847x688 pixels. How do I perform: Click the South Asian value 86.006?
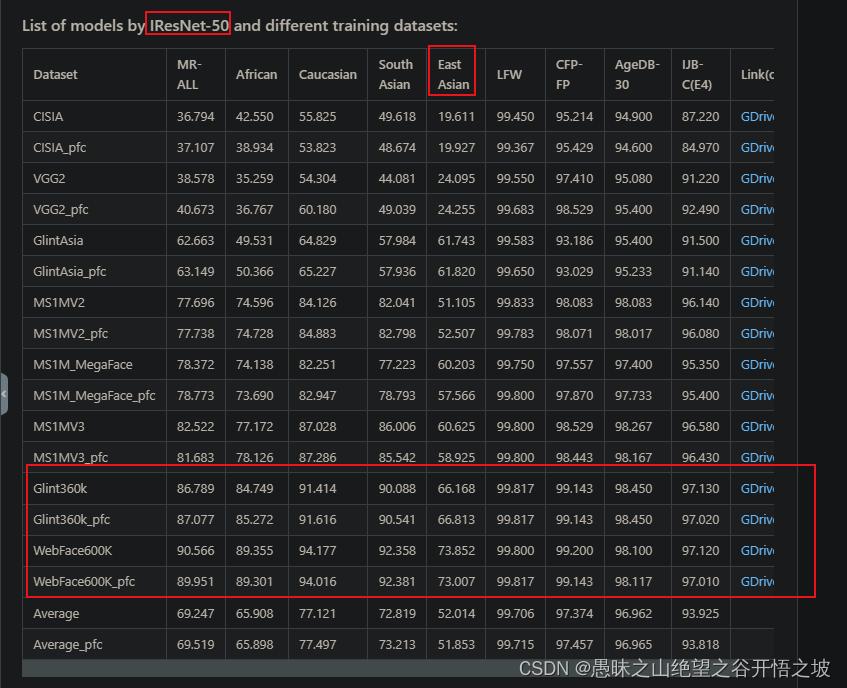[x=397, y=427]
